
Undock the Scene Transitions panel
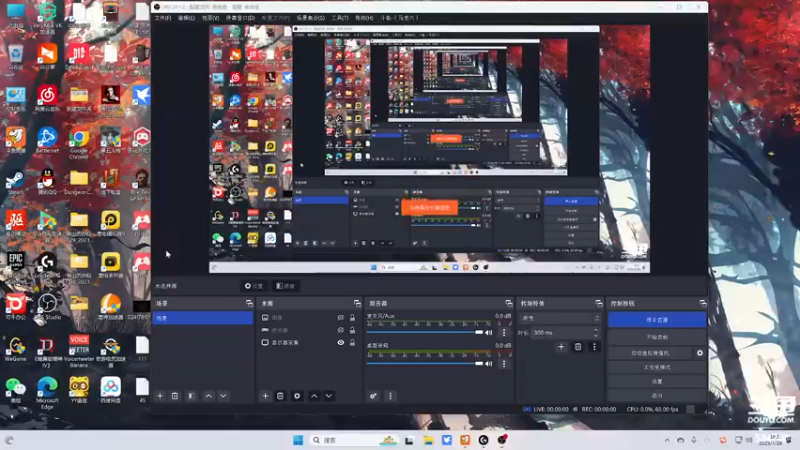tap(599, 303)
